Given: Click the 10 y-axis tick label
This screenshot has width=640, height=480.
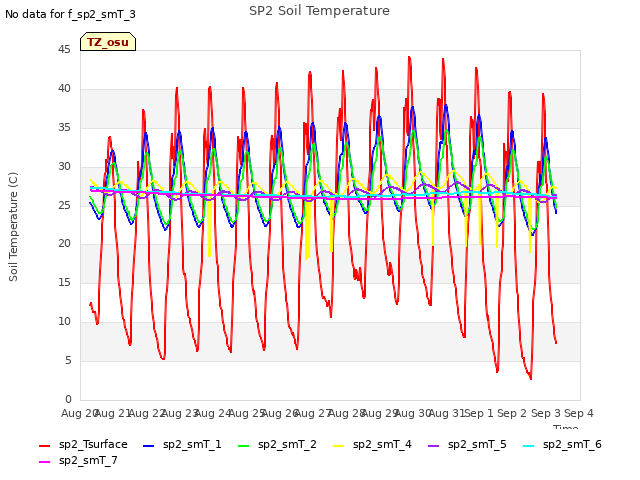Looking at the screenshot, I should tap(64, 321).
